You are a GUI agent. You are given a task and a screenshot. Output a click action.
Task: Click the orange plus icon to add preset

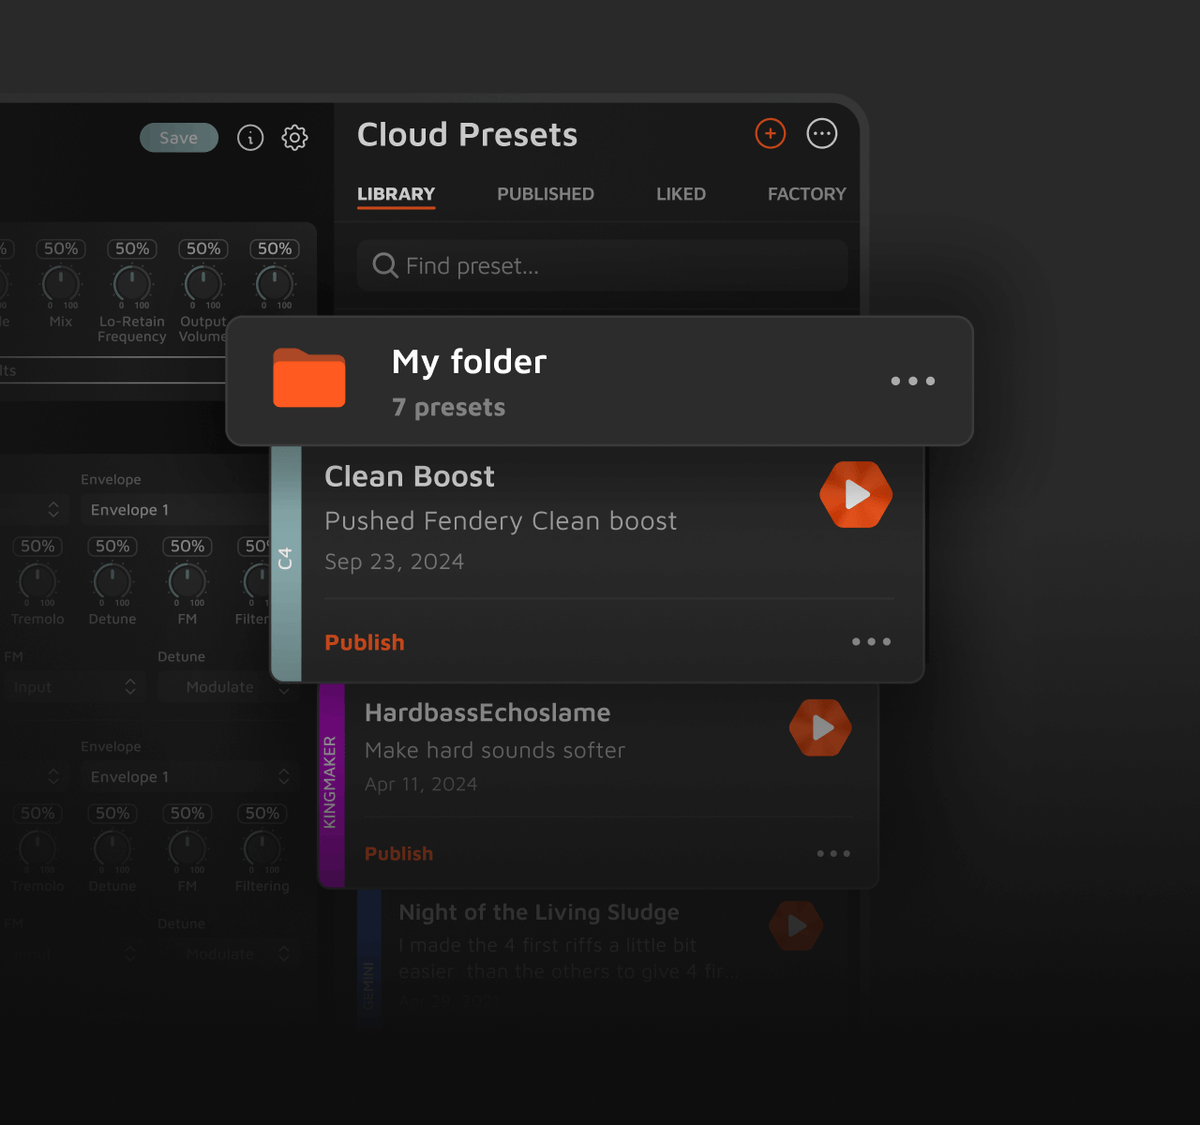pos(770,134)
